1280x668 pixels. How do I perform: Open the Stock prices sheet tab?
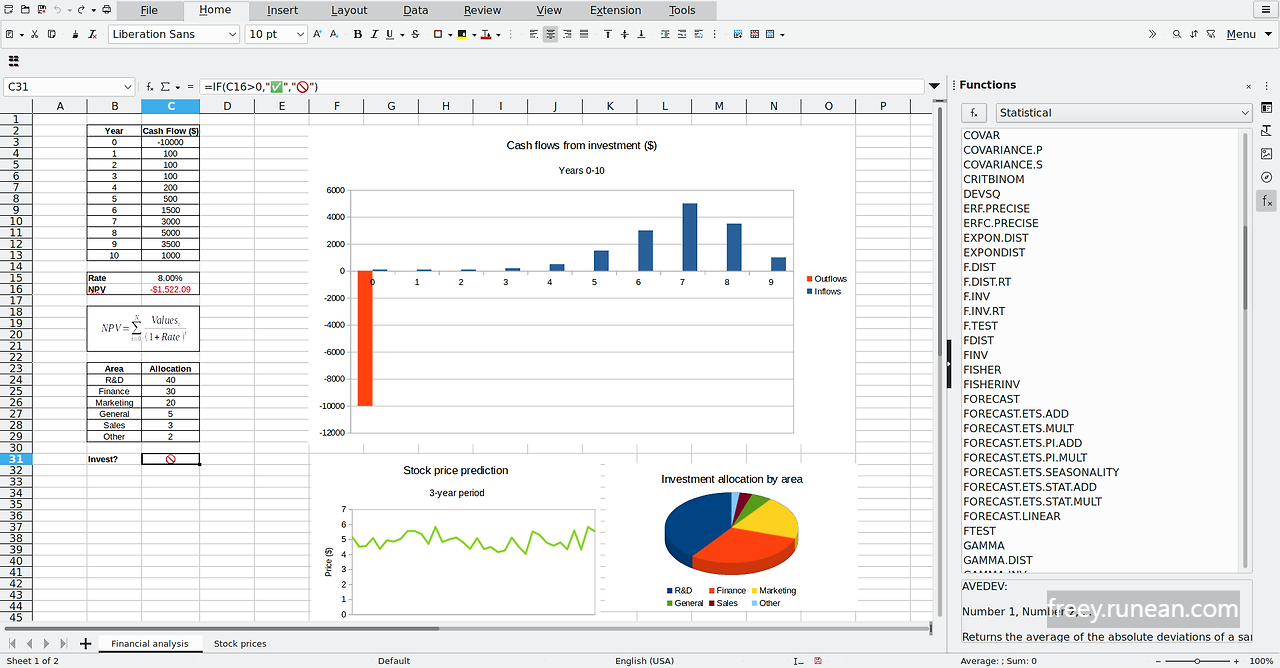239,643
